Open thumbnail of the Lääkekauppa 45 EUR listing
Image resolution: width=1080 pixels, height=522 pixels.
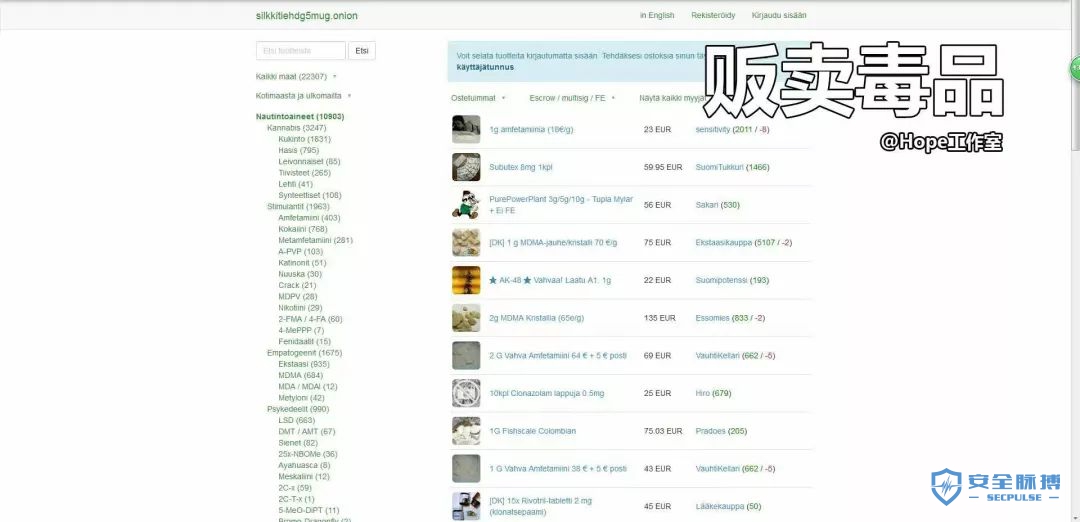(x=466, y=506)
